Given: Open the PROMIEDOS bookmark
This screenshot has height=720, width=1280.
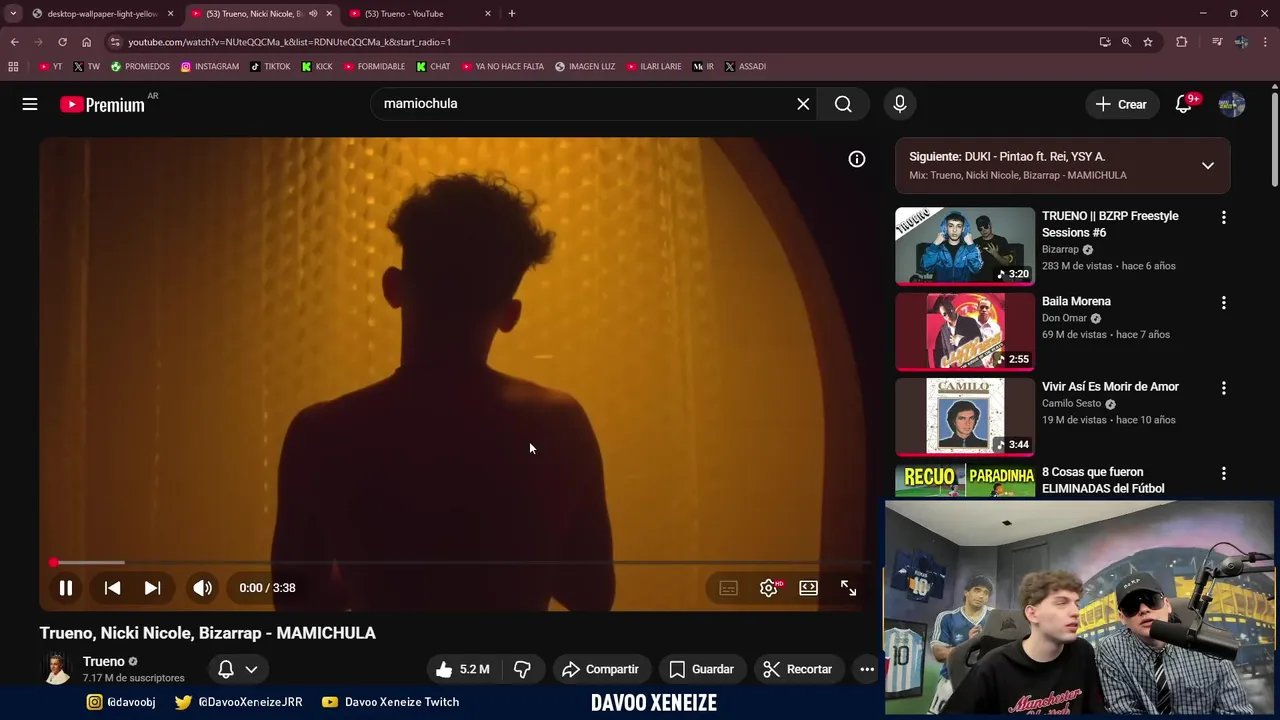Looking at the screenshot, I should pyautogui.click(x=140, y=67).
